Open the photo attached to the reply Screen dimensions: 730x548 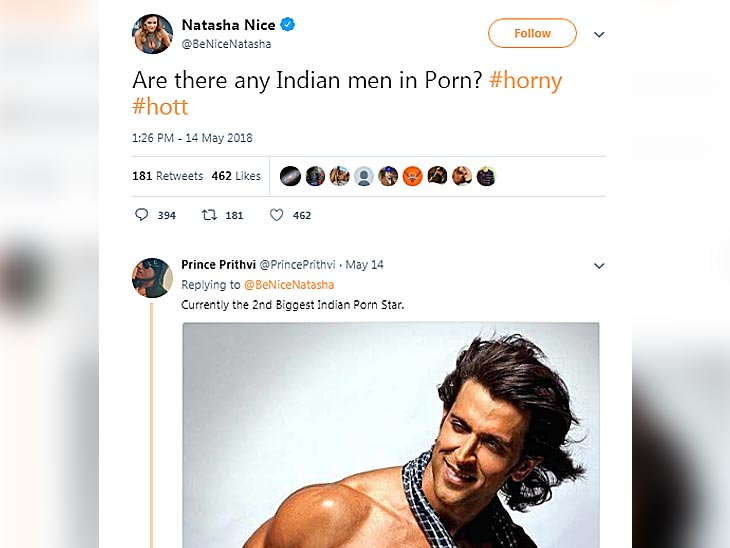click(x=390, y=435)
